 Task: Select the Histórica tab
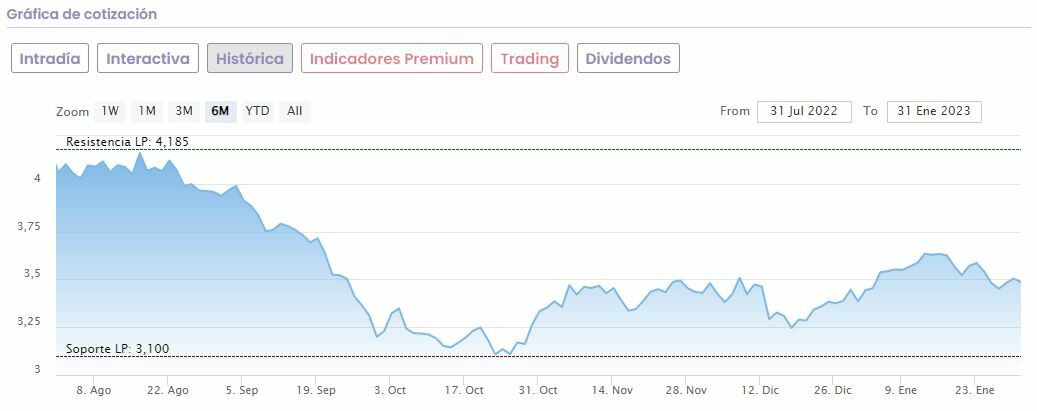click(x=250, y=58)
